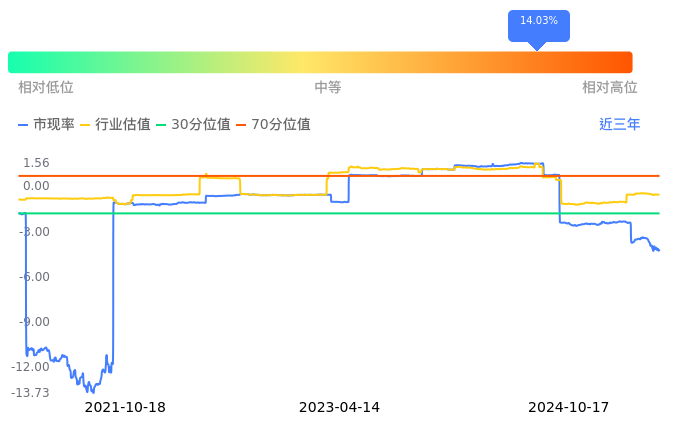Select the 相对高位 label

(x=609, y=88)
